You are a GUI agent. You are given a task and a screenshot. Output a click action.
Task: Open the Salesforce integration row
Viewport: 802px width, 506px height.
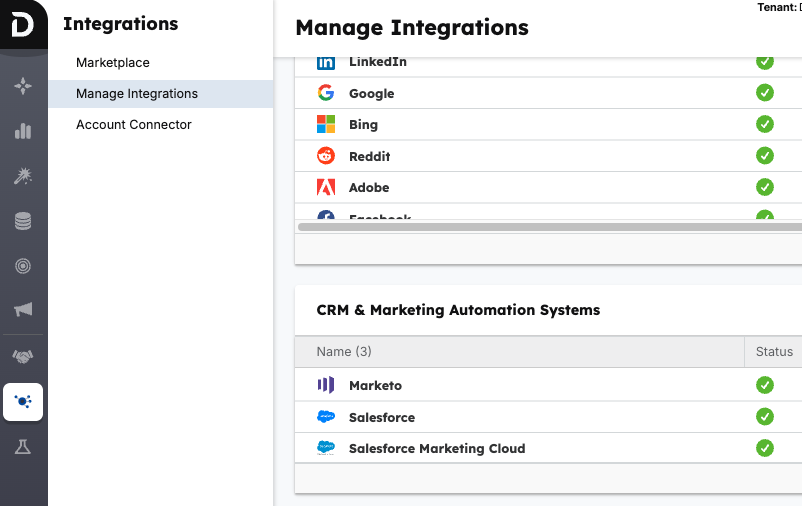point(381,417)
